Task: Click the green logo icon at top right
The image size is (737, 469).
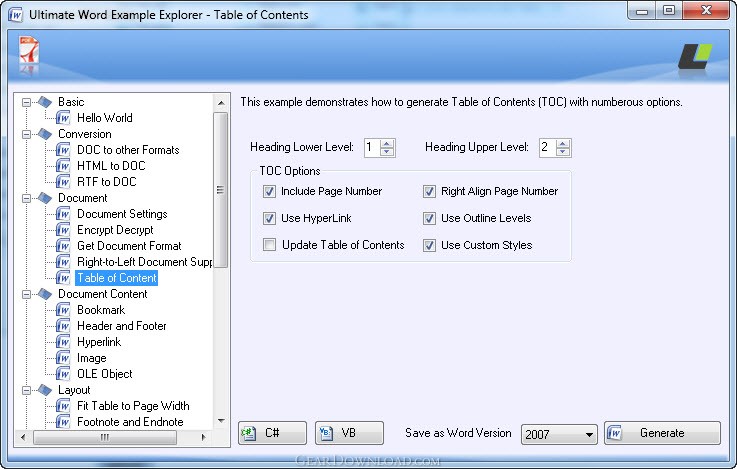Action: pos(695,57)
